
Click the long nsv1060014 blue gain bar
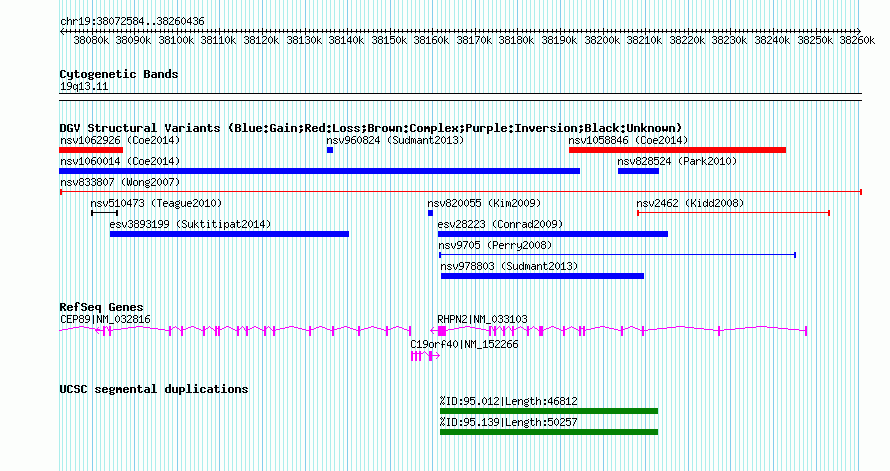click(x=320, y=171)
